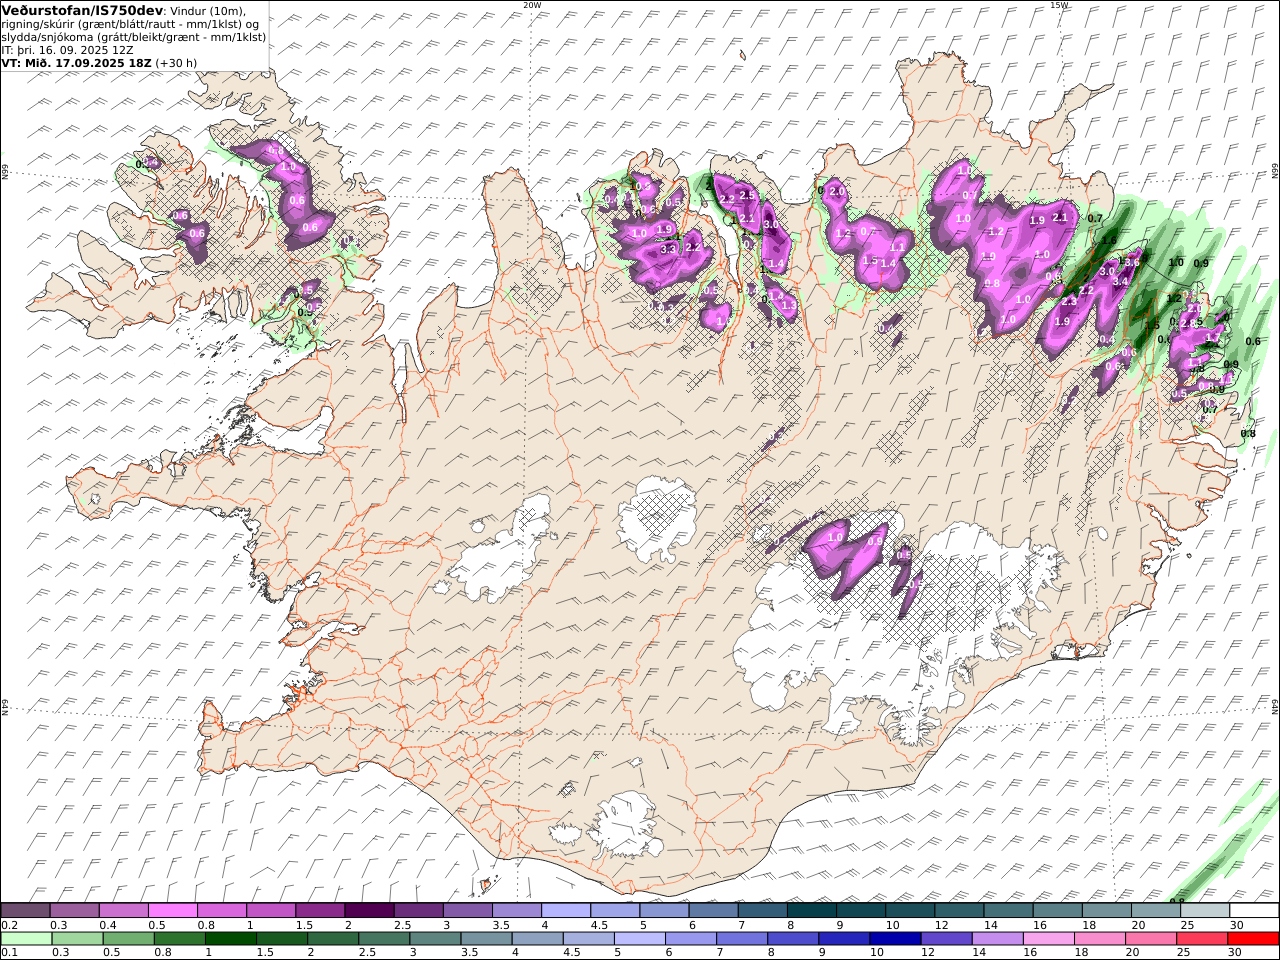Select the upper legend orchid swatch labelled 0.4
The height and width of the screenshot is (960, 1280).
tap(124, 911)
